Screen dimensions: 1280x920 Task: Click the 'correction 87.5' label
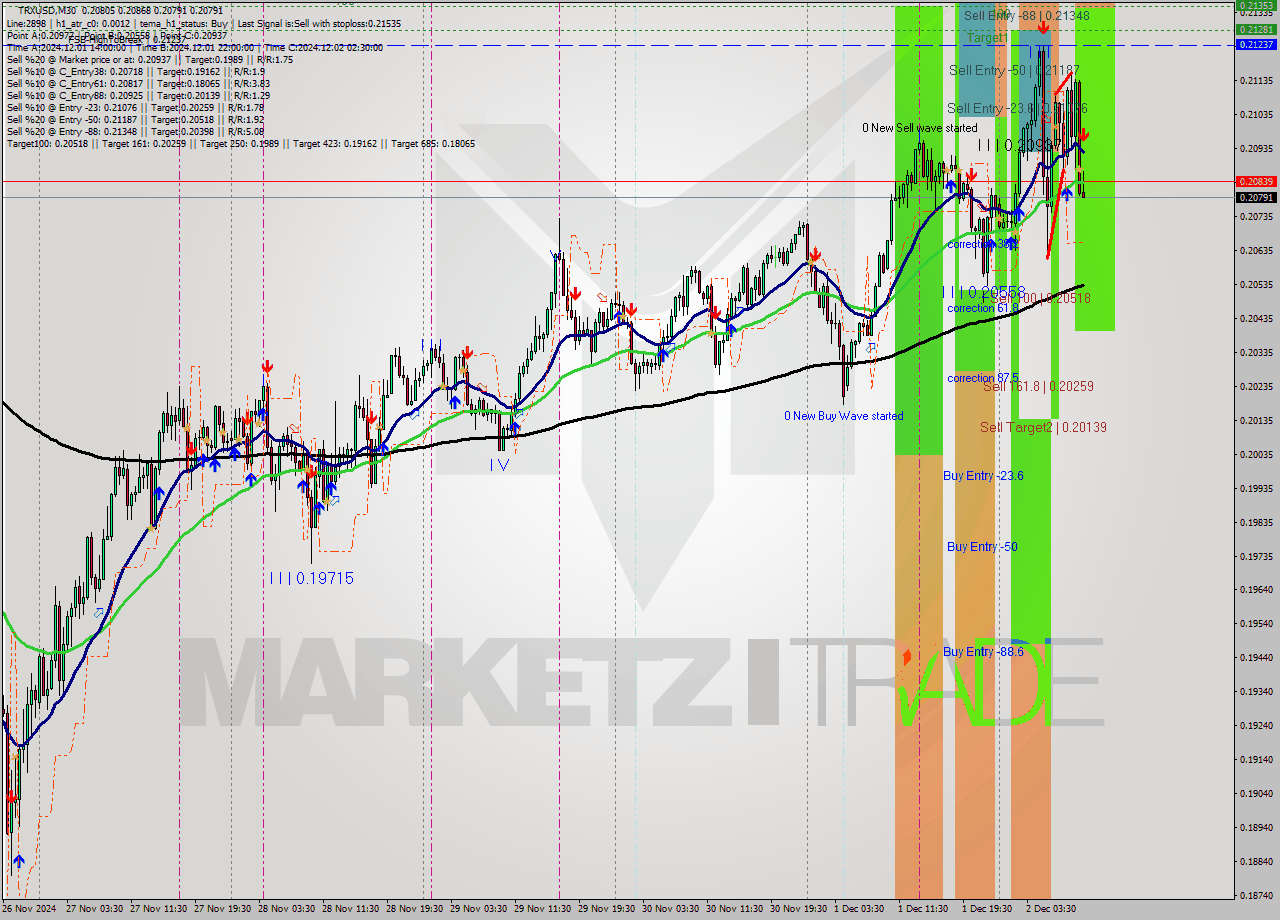tap(984, 378)
